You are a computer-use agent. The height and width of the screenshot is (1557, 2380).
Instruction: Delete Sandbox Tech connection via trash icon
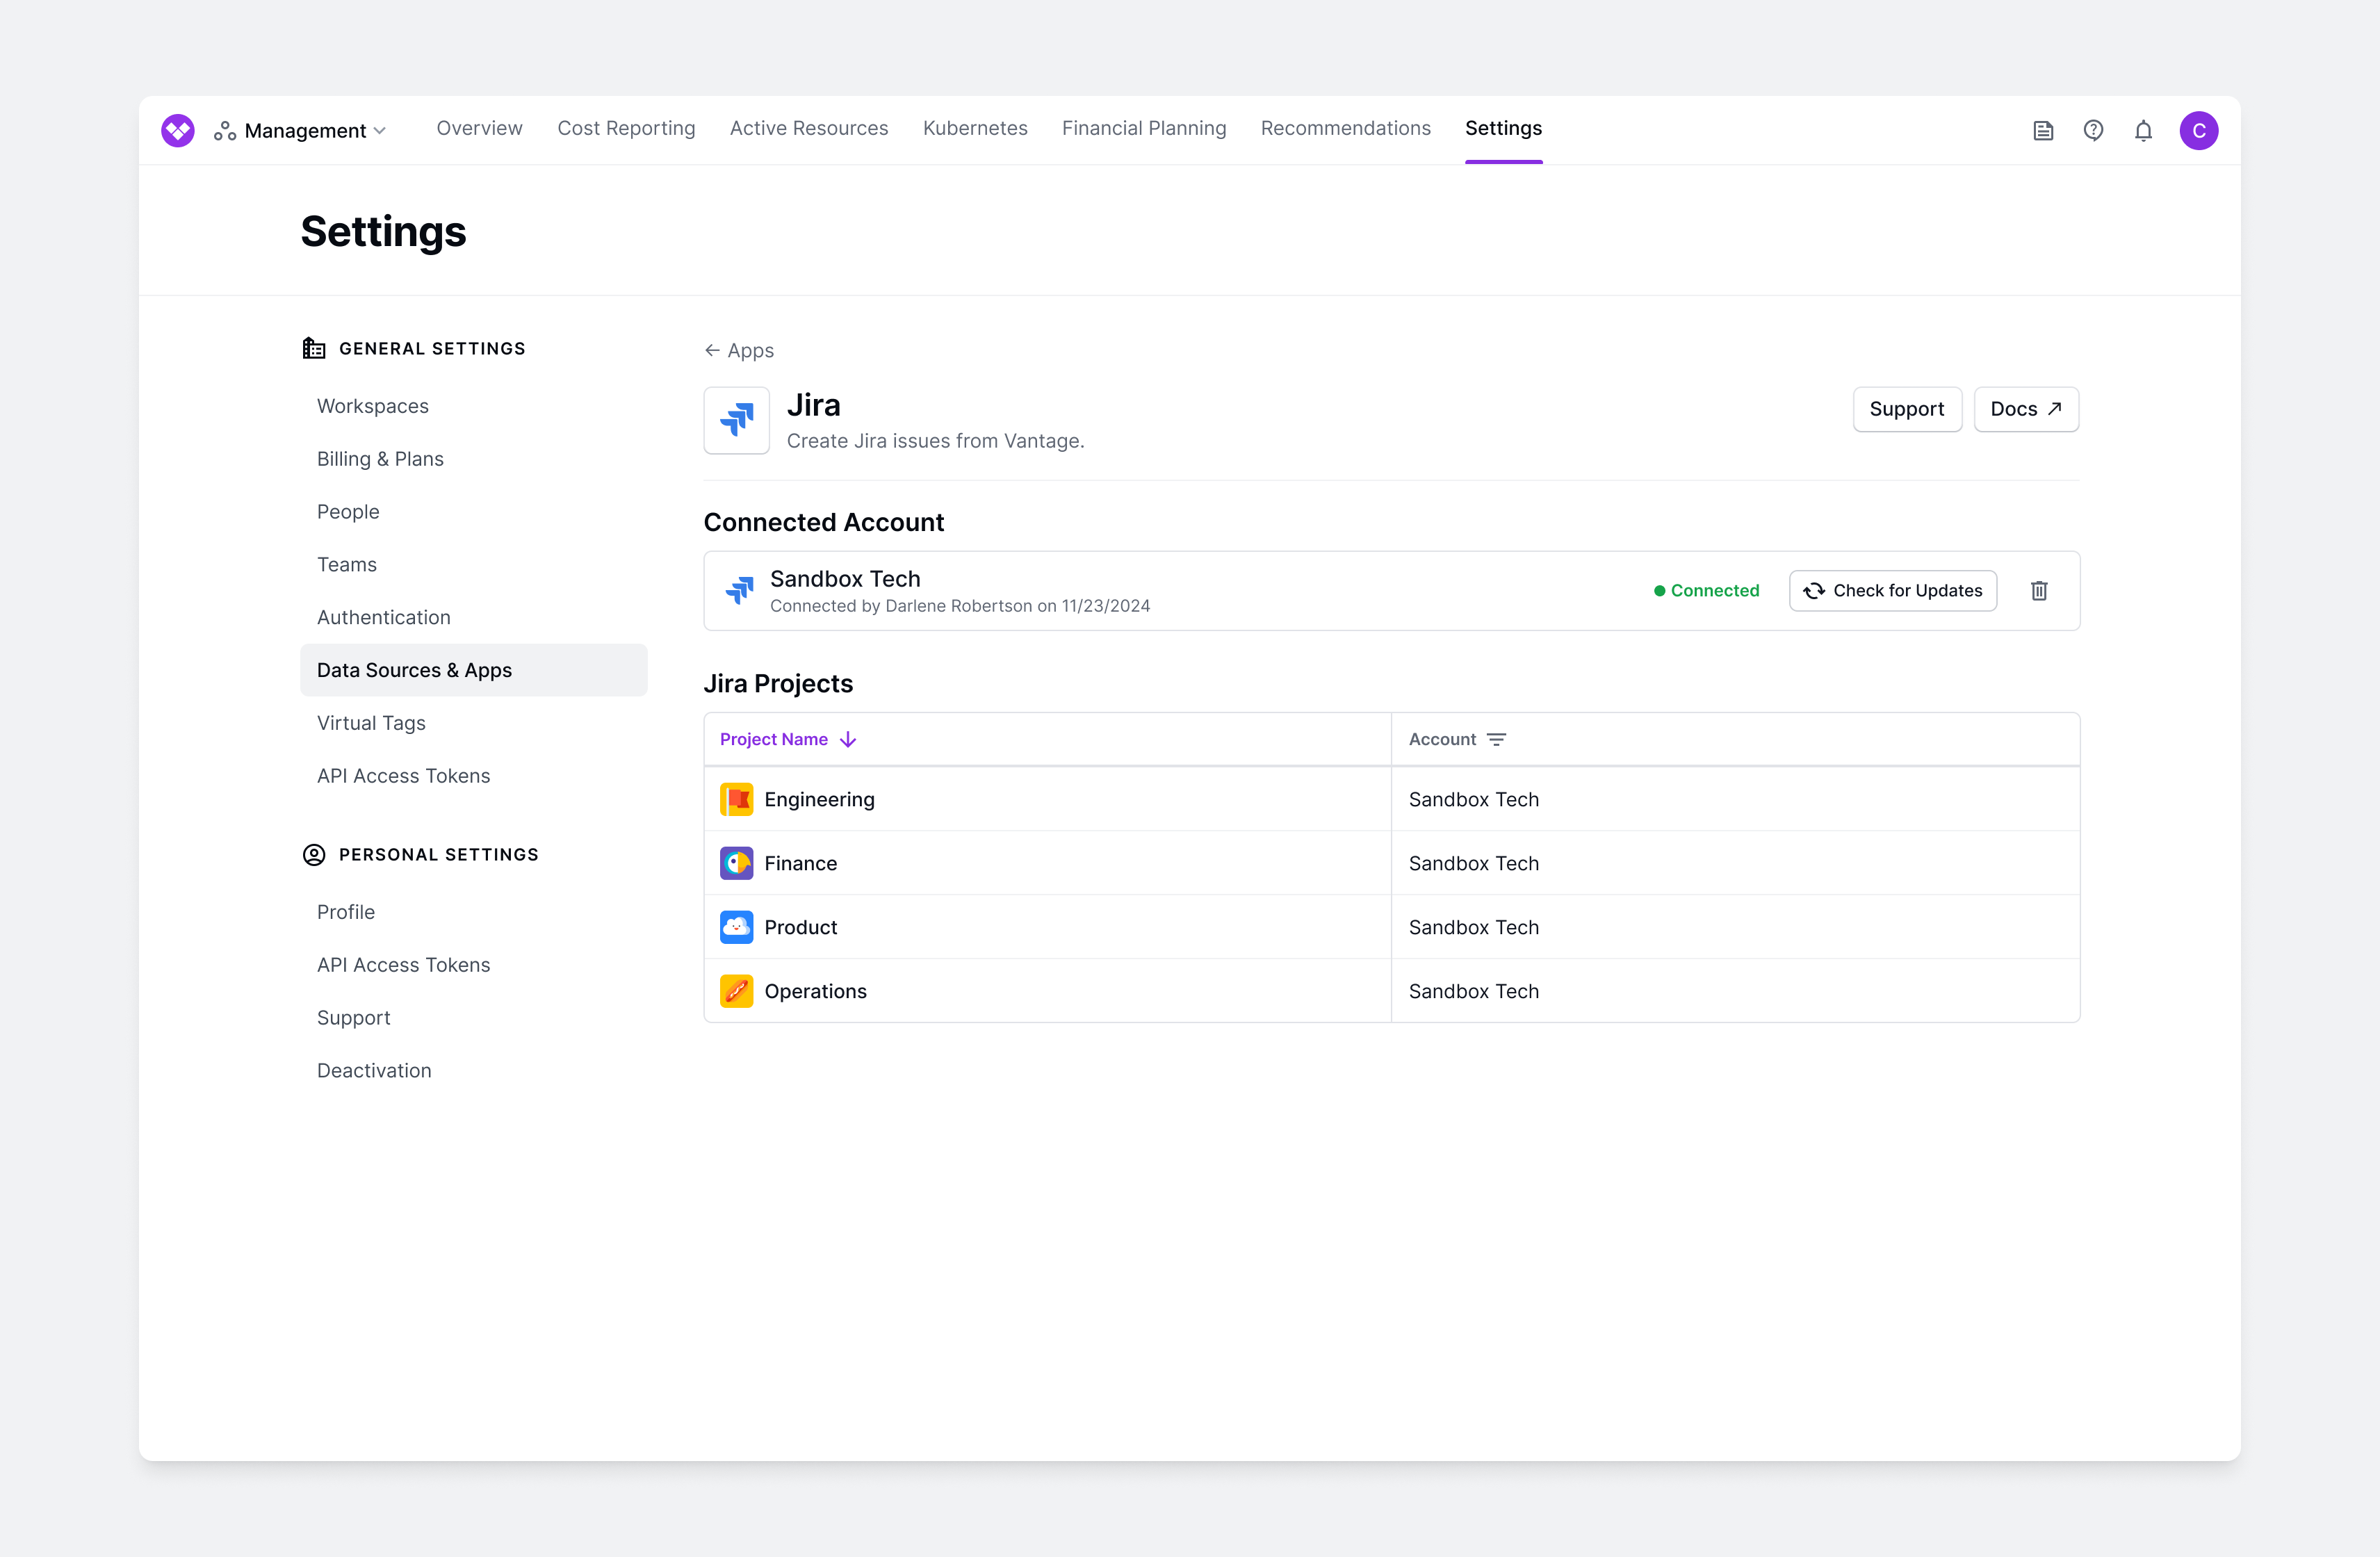coord(2039,590)
